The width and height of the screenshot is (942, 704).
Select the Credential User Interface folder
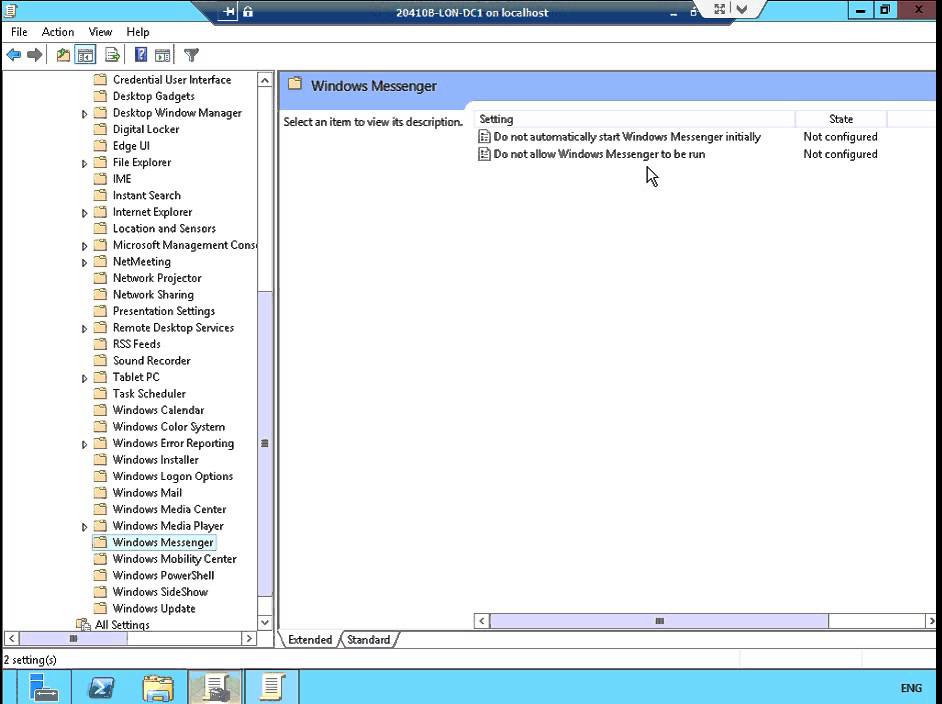172,80
